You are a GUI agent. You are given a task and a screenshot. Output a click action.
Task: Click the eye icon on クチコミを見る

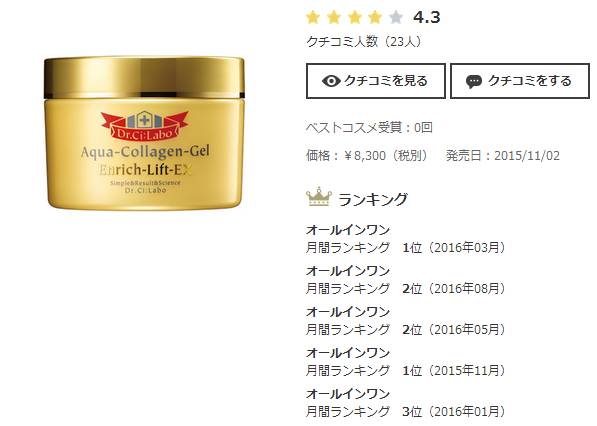331,81
